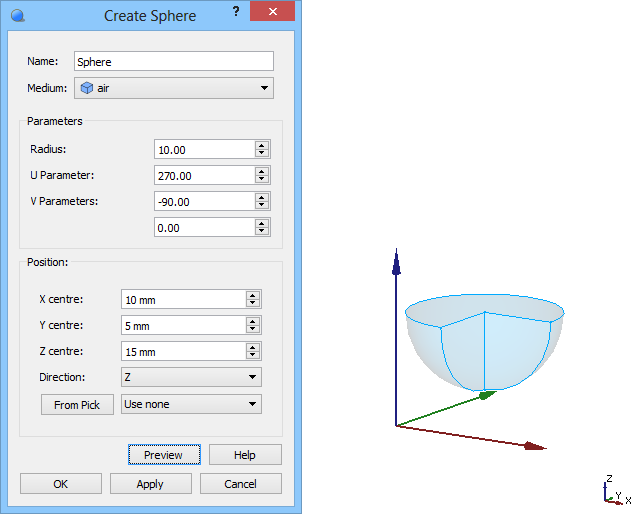
Task: Click the Name field containing Sphere
Action: coord(173,62)
